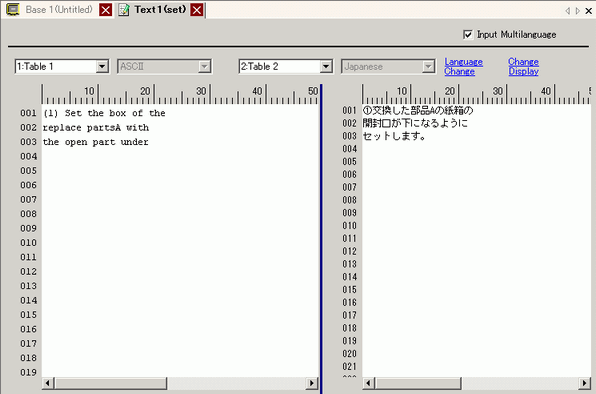596x394 pixels.
Task: Close the Text 1 (set) tab
Action: (x=197, y=10)
